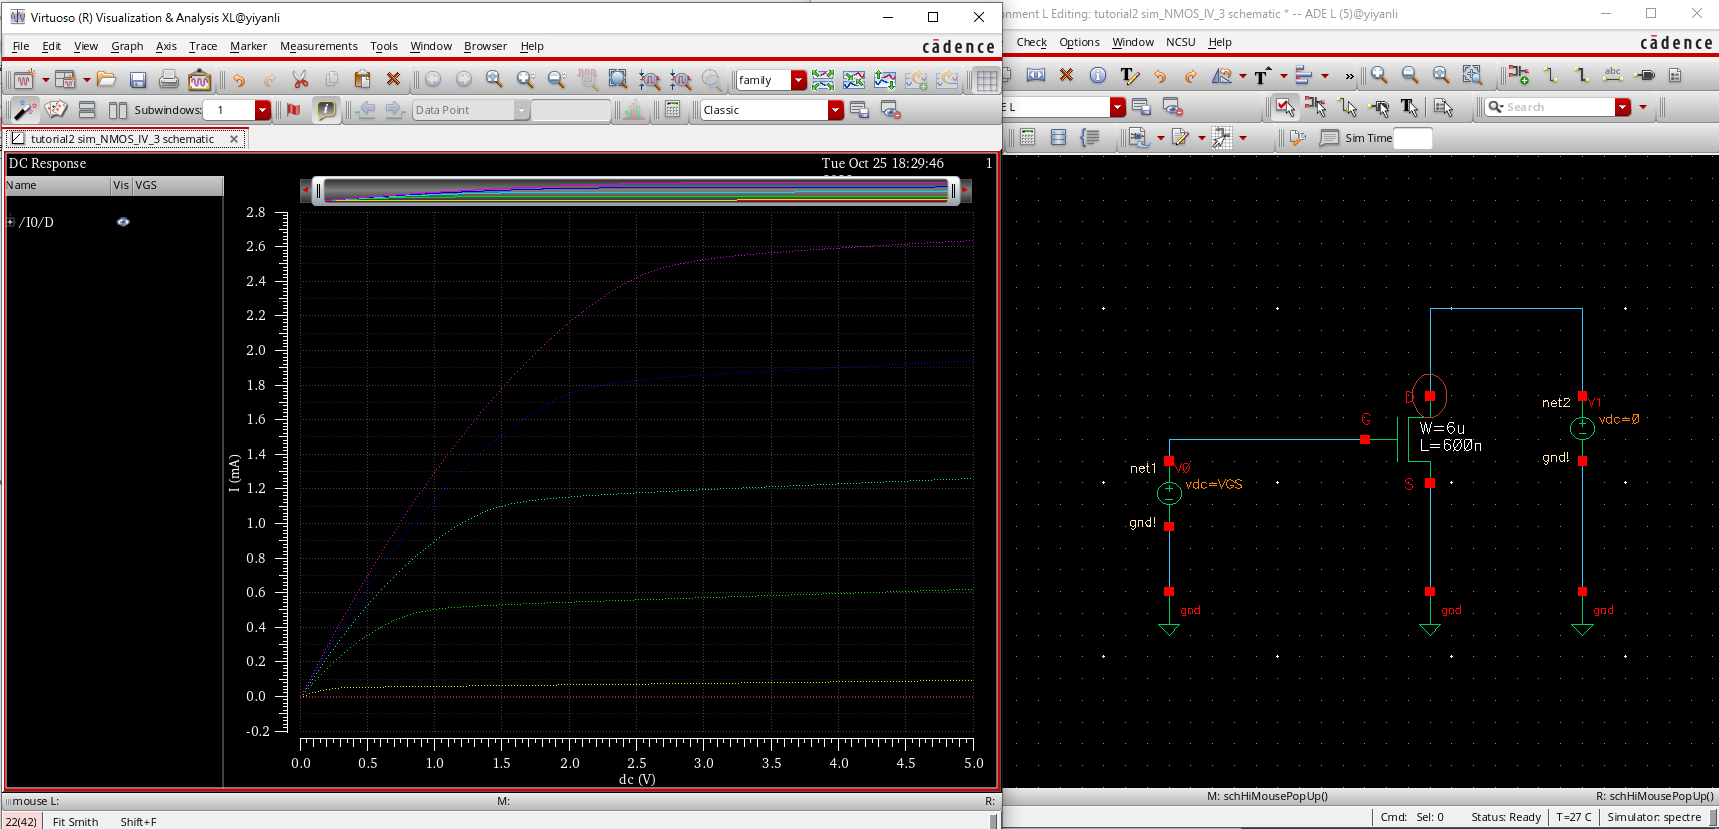Image resolution: width=1719 pixels, height=829 pixels.
Task: Delete trace with the X icon in Visualization toolbar
Action: [393, 79]
